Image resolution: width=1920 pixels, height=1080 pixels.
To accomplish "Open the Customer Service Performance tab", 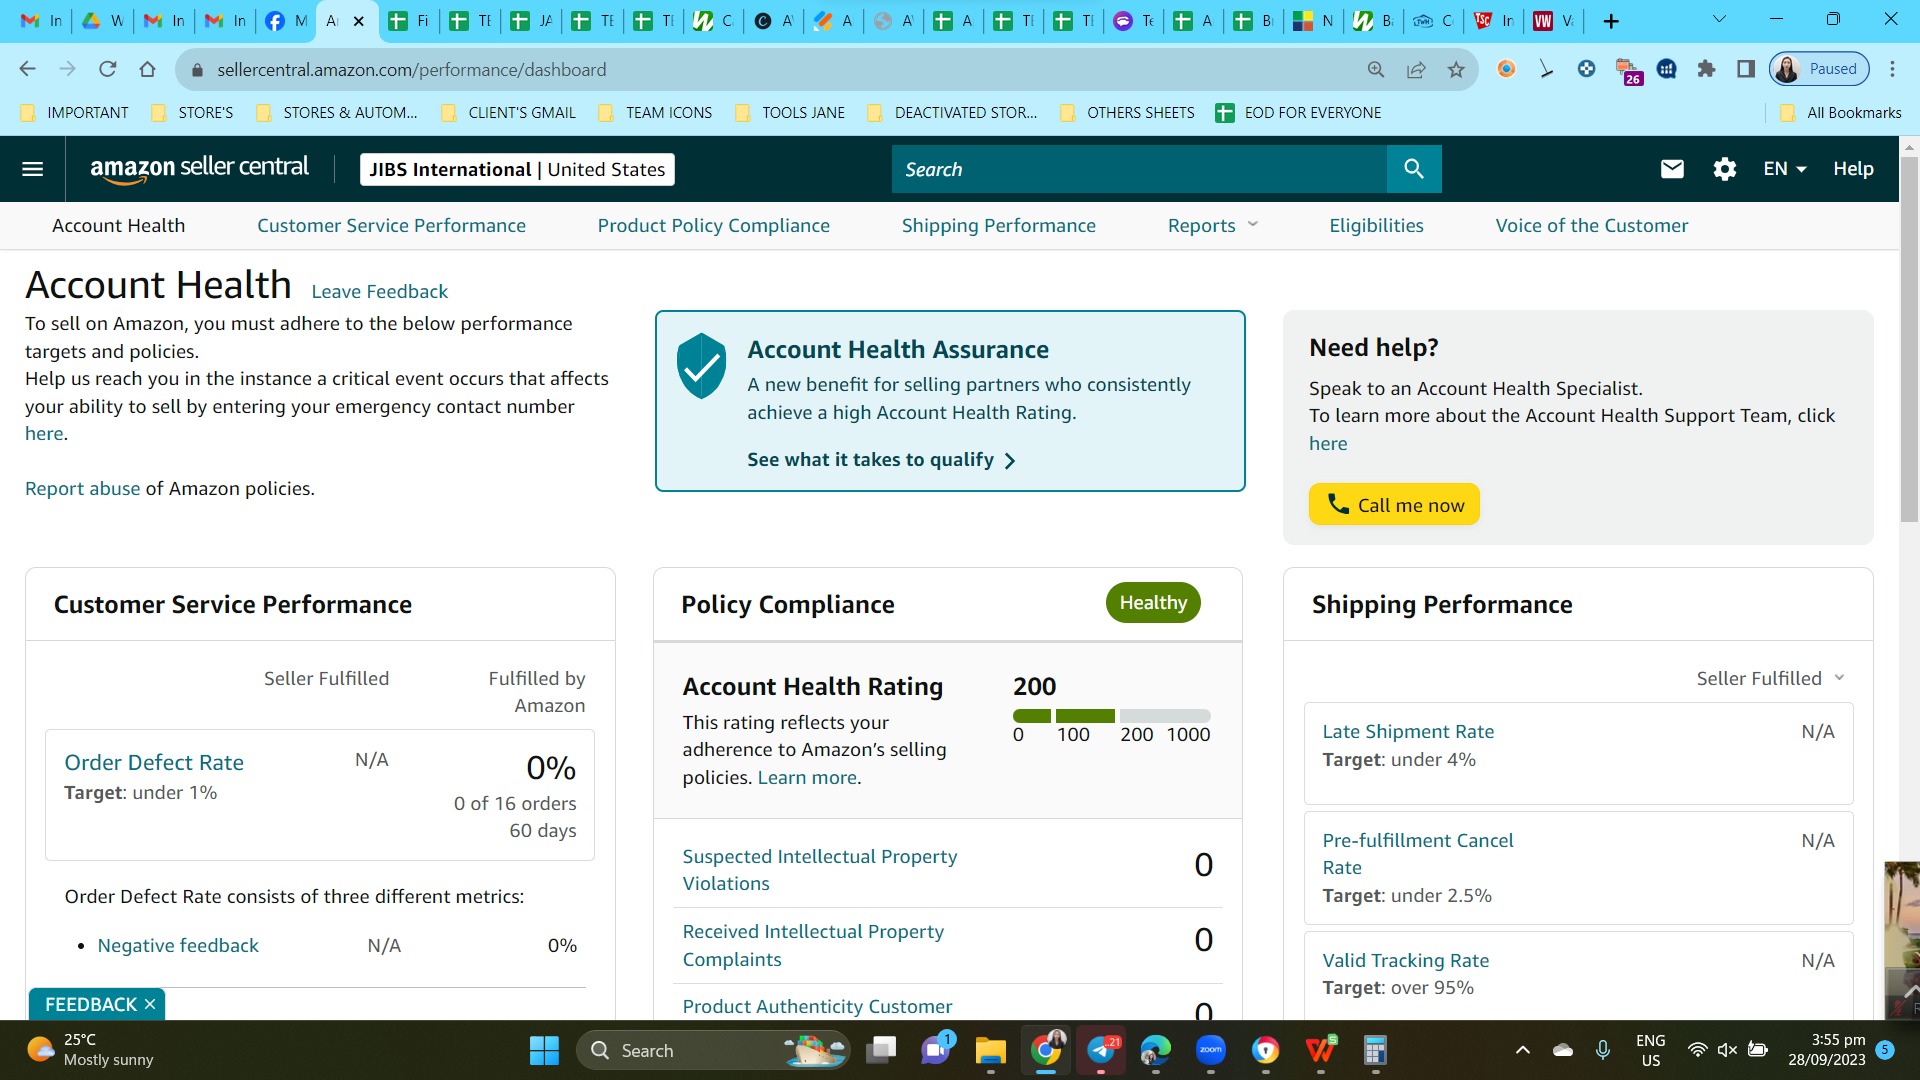I will point(391,226).
